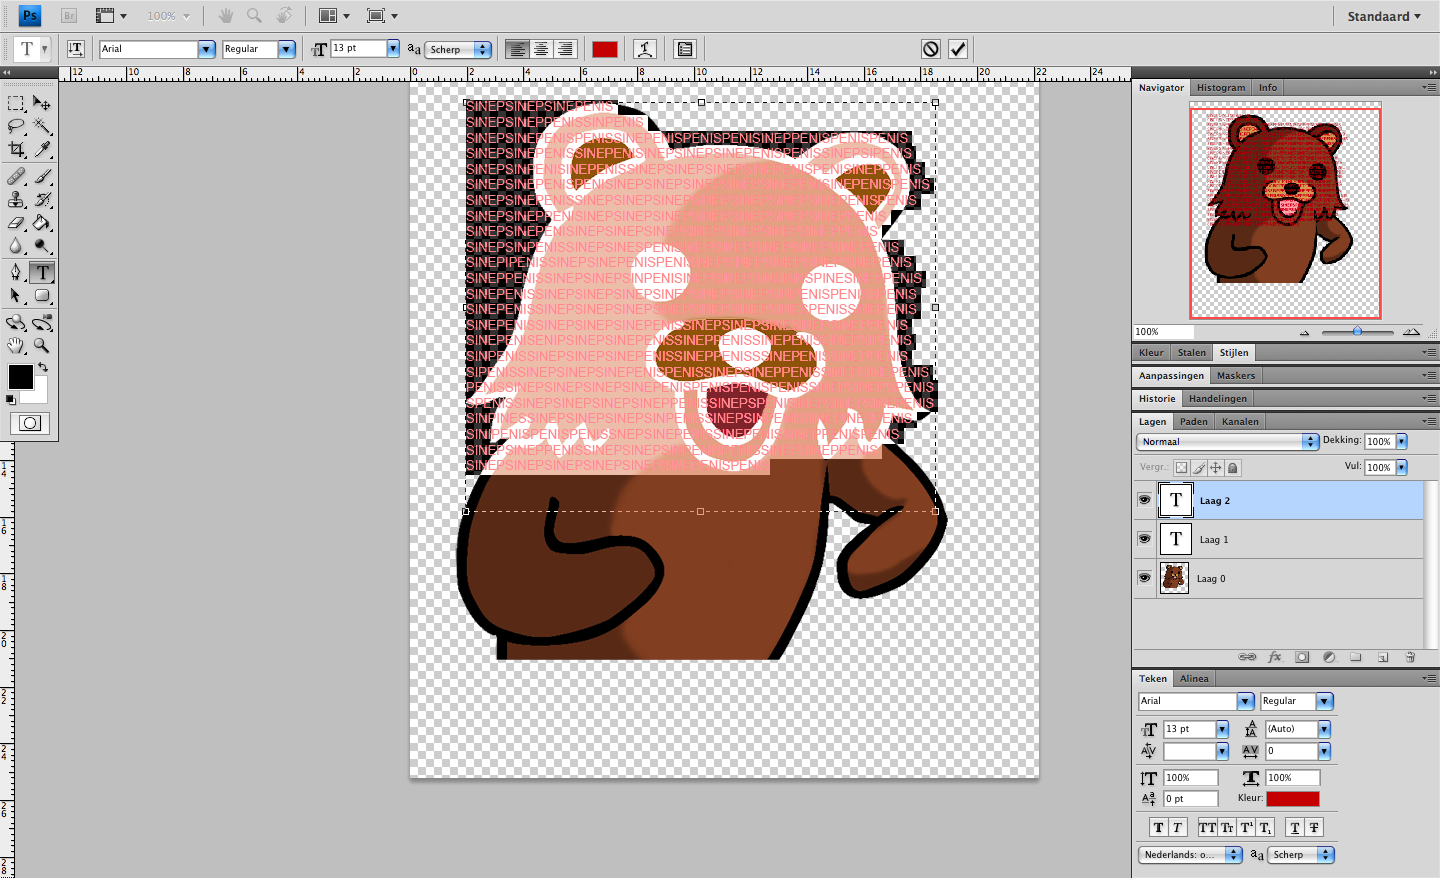
Task: Pick the Rounded Rectangle shape tool
Action: pyautogui.click(x=42, y=296)
